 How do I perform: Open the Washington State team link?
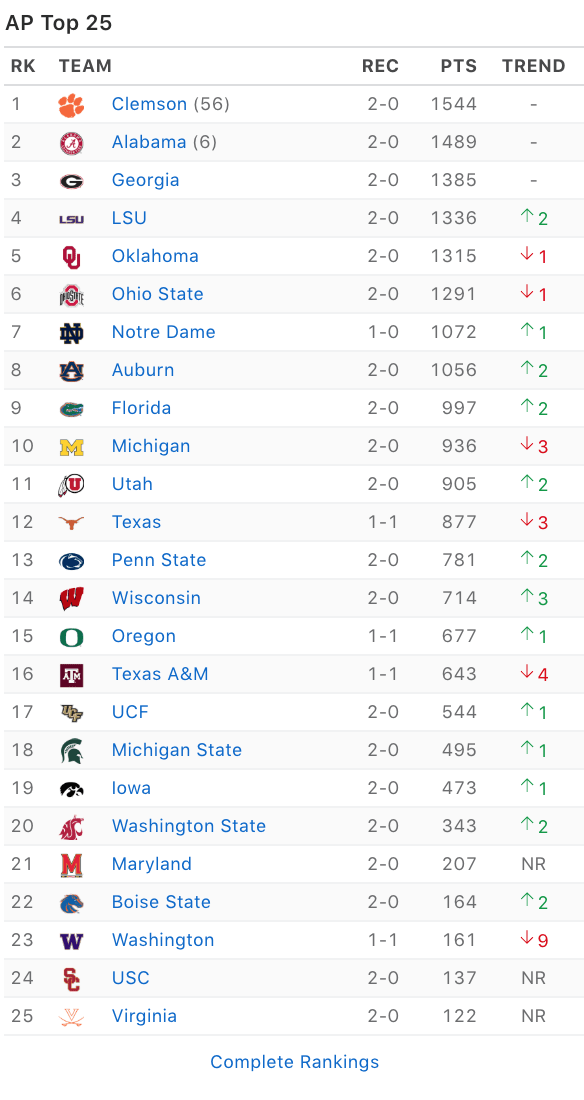tap(189, 826)
